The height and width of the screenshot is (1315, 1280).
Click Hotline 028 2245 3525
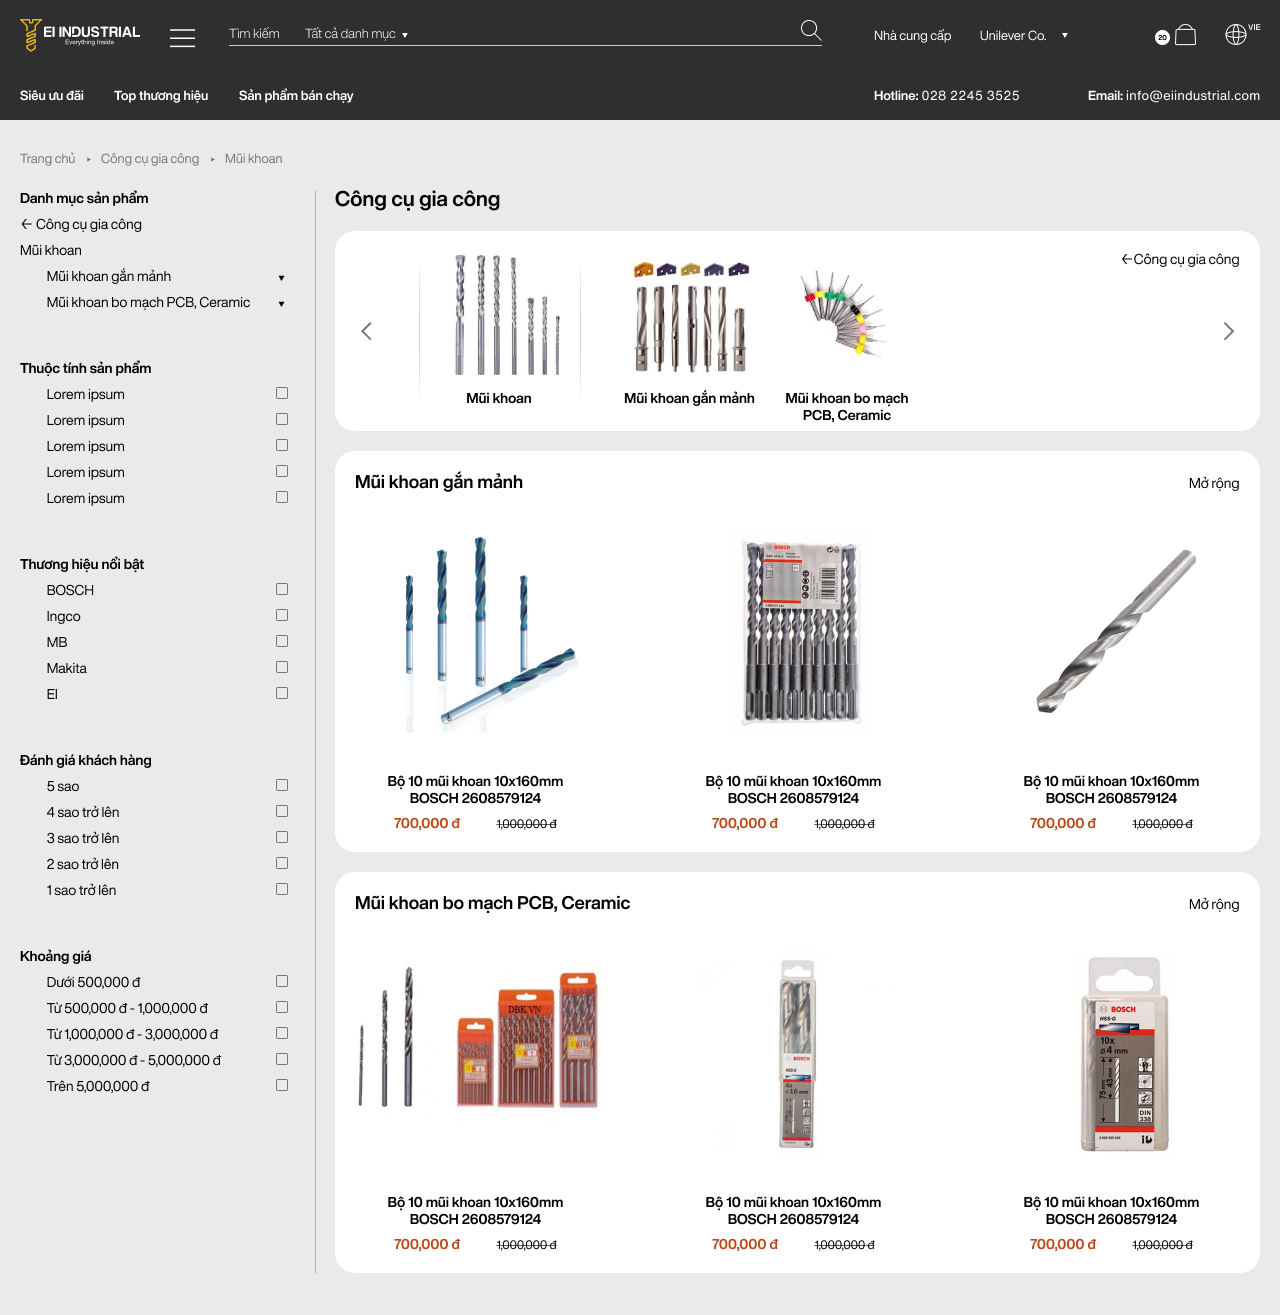[946, 96]
